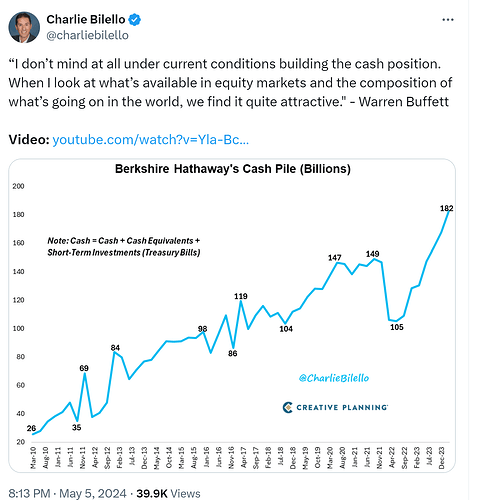Click the 119 spike data label
480x500 pixels.
[241, 296]
